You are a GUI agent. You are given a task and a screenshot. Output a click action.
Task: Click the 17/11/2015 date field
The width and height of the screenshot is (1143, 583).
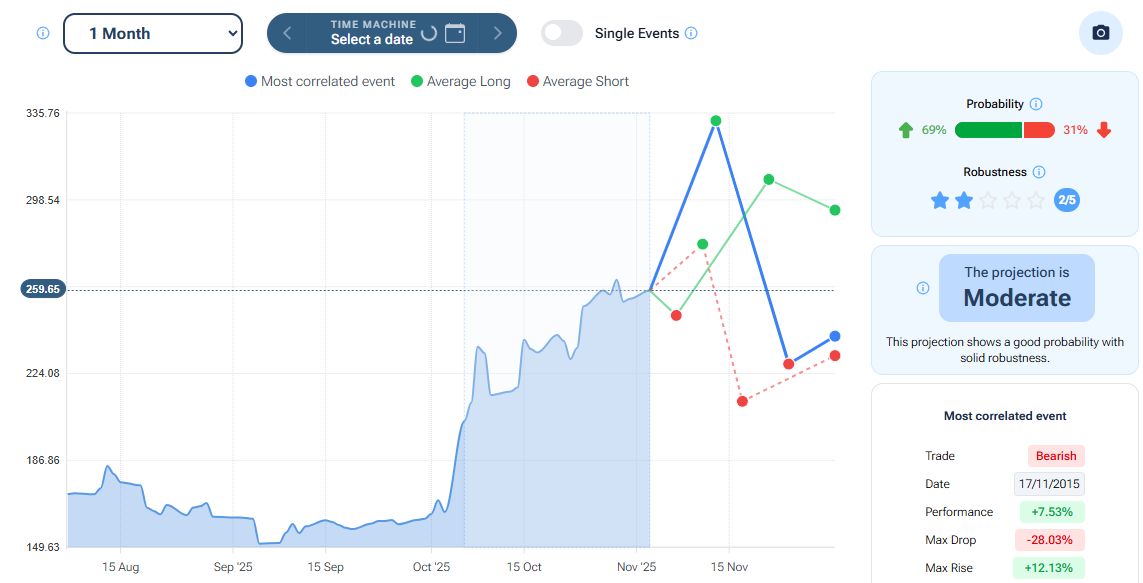[1048, 484]
